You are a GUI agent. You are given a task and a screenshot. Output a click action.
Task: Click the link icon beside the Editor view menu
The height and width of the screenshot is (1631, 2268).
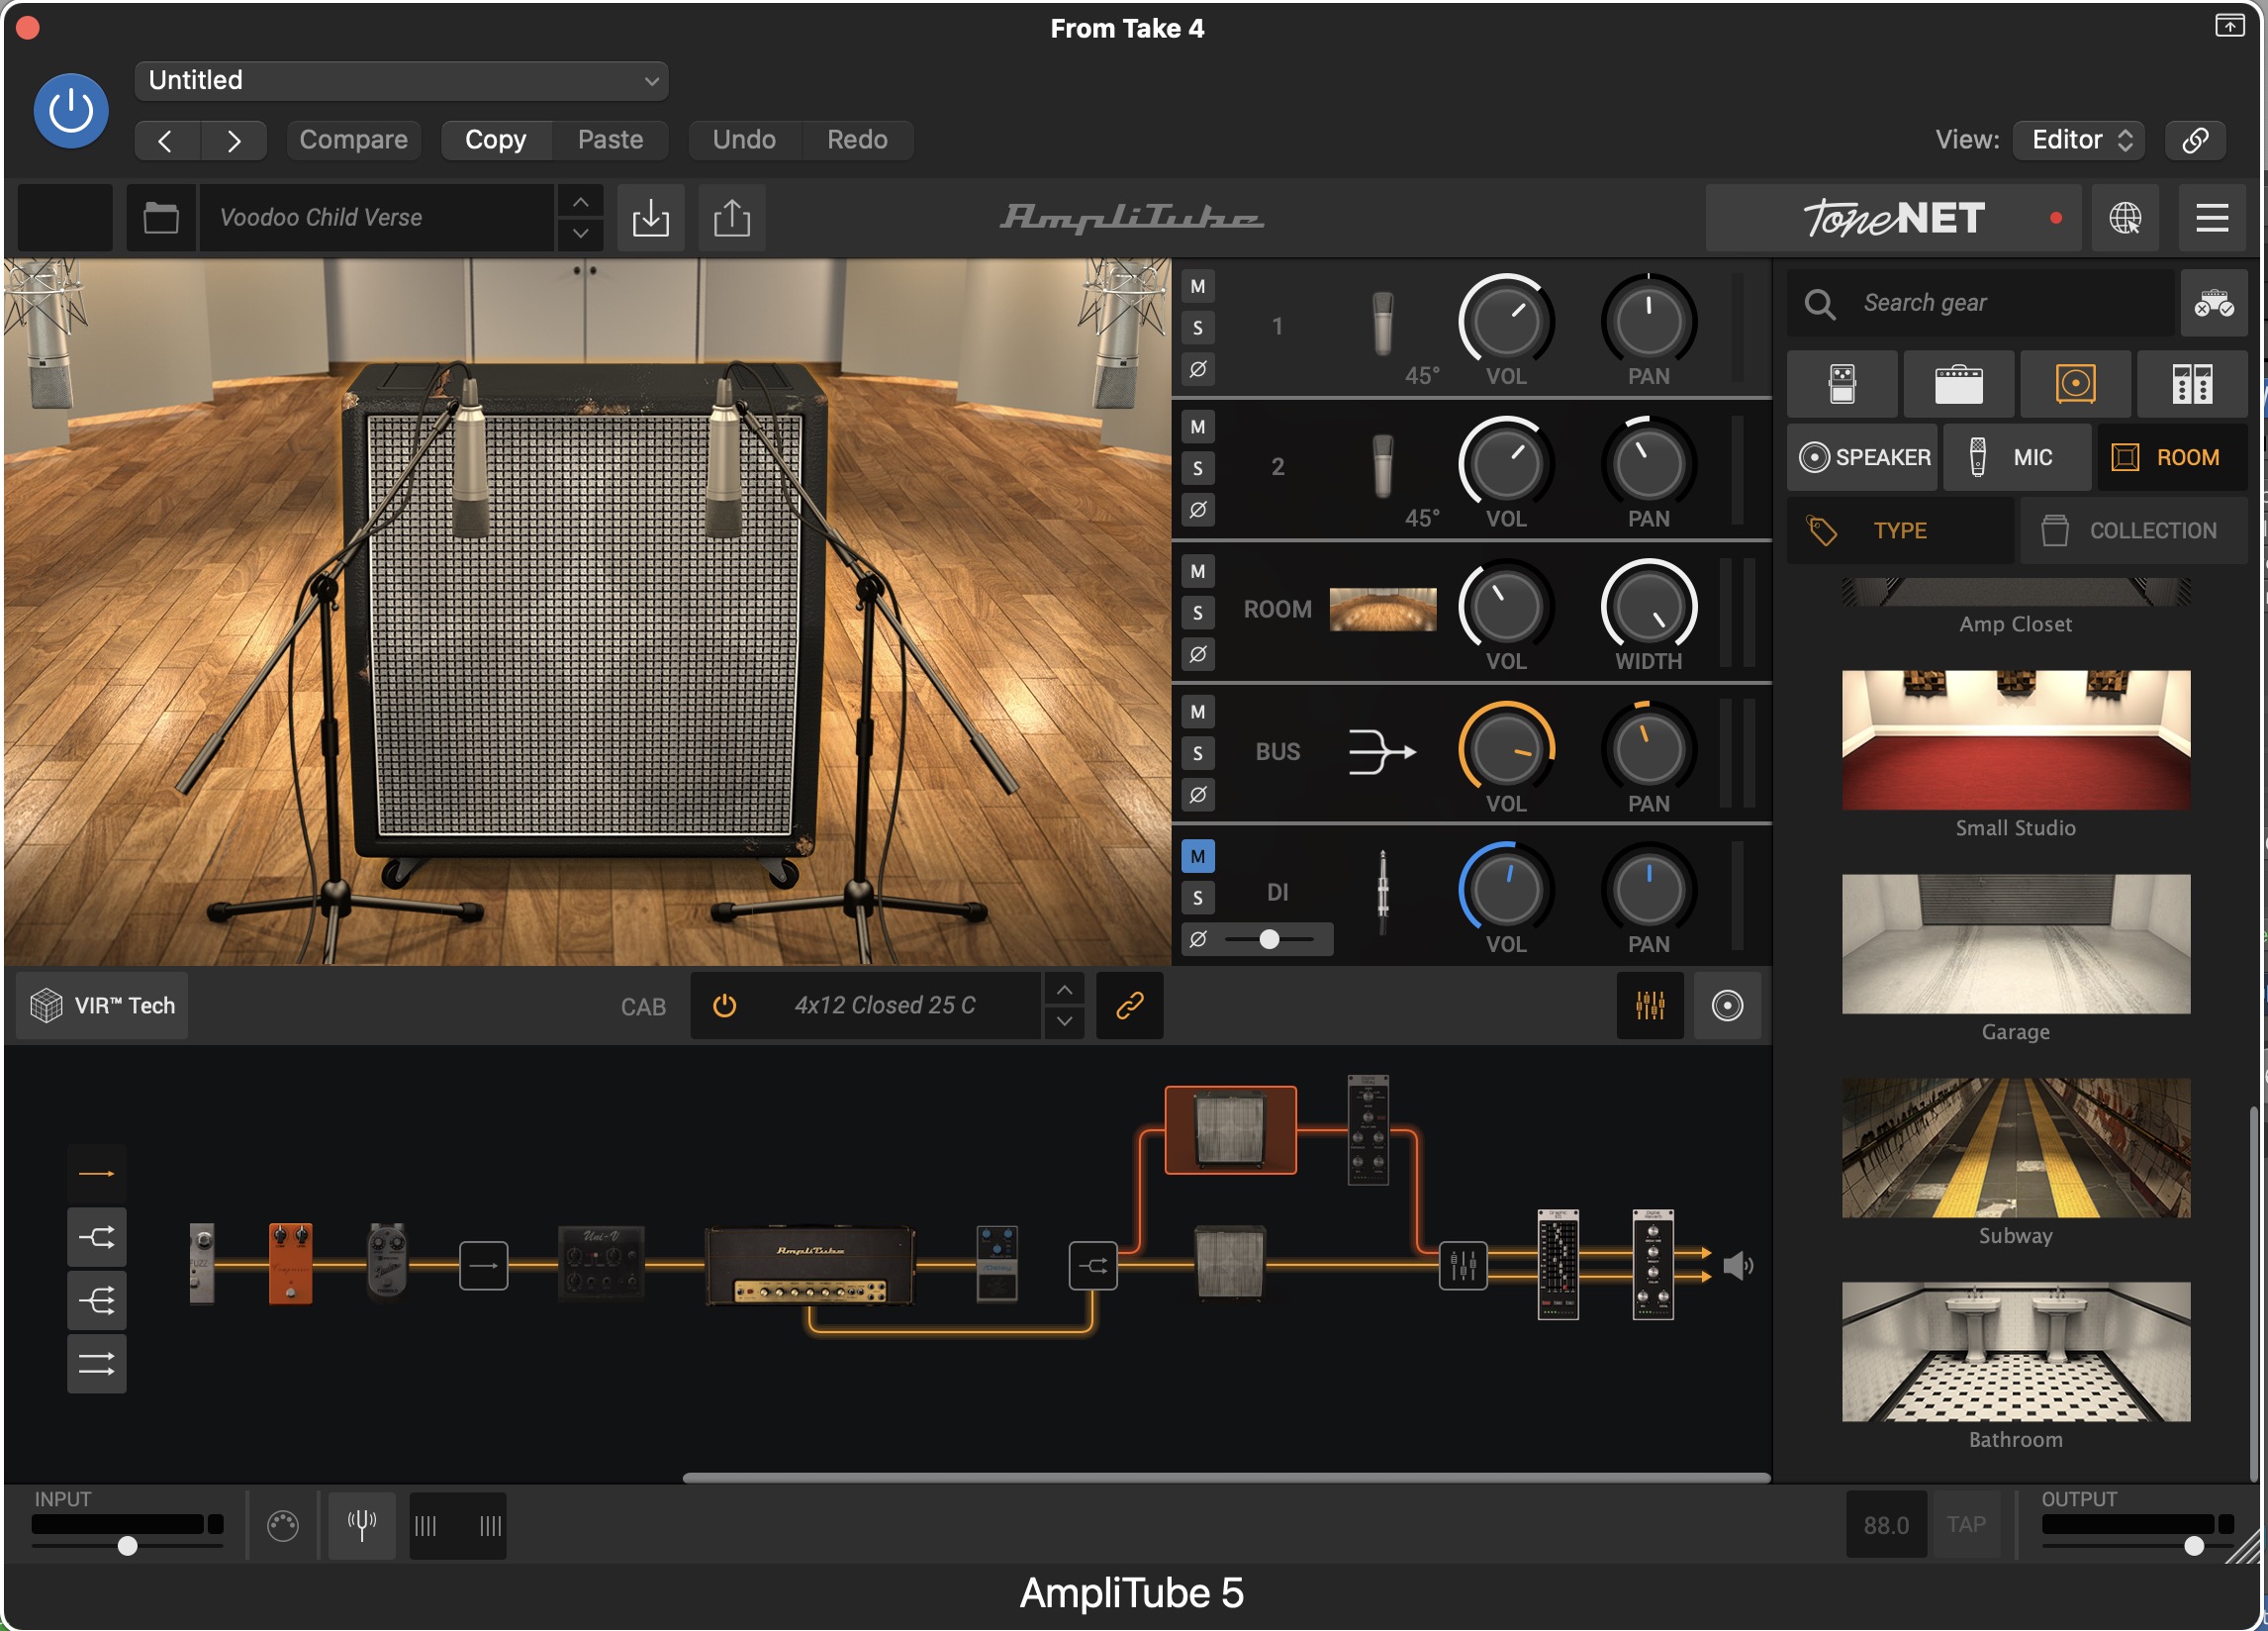coord(2195,140)
